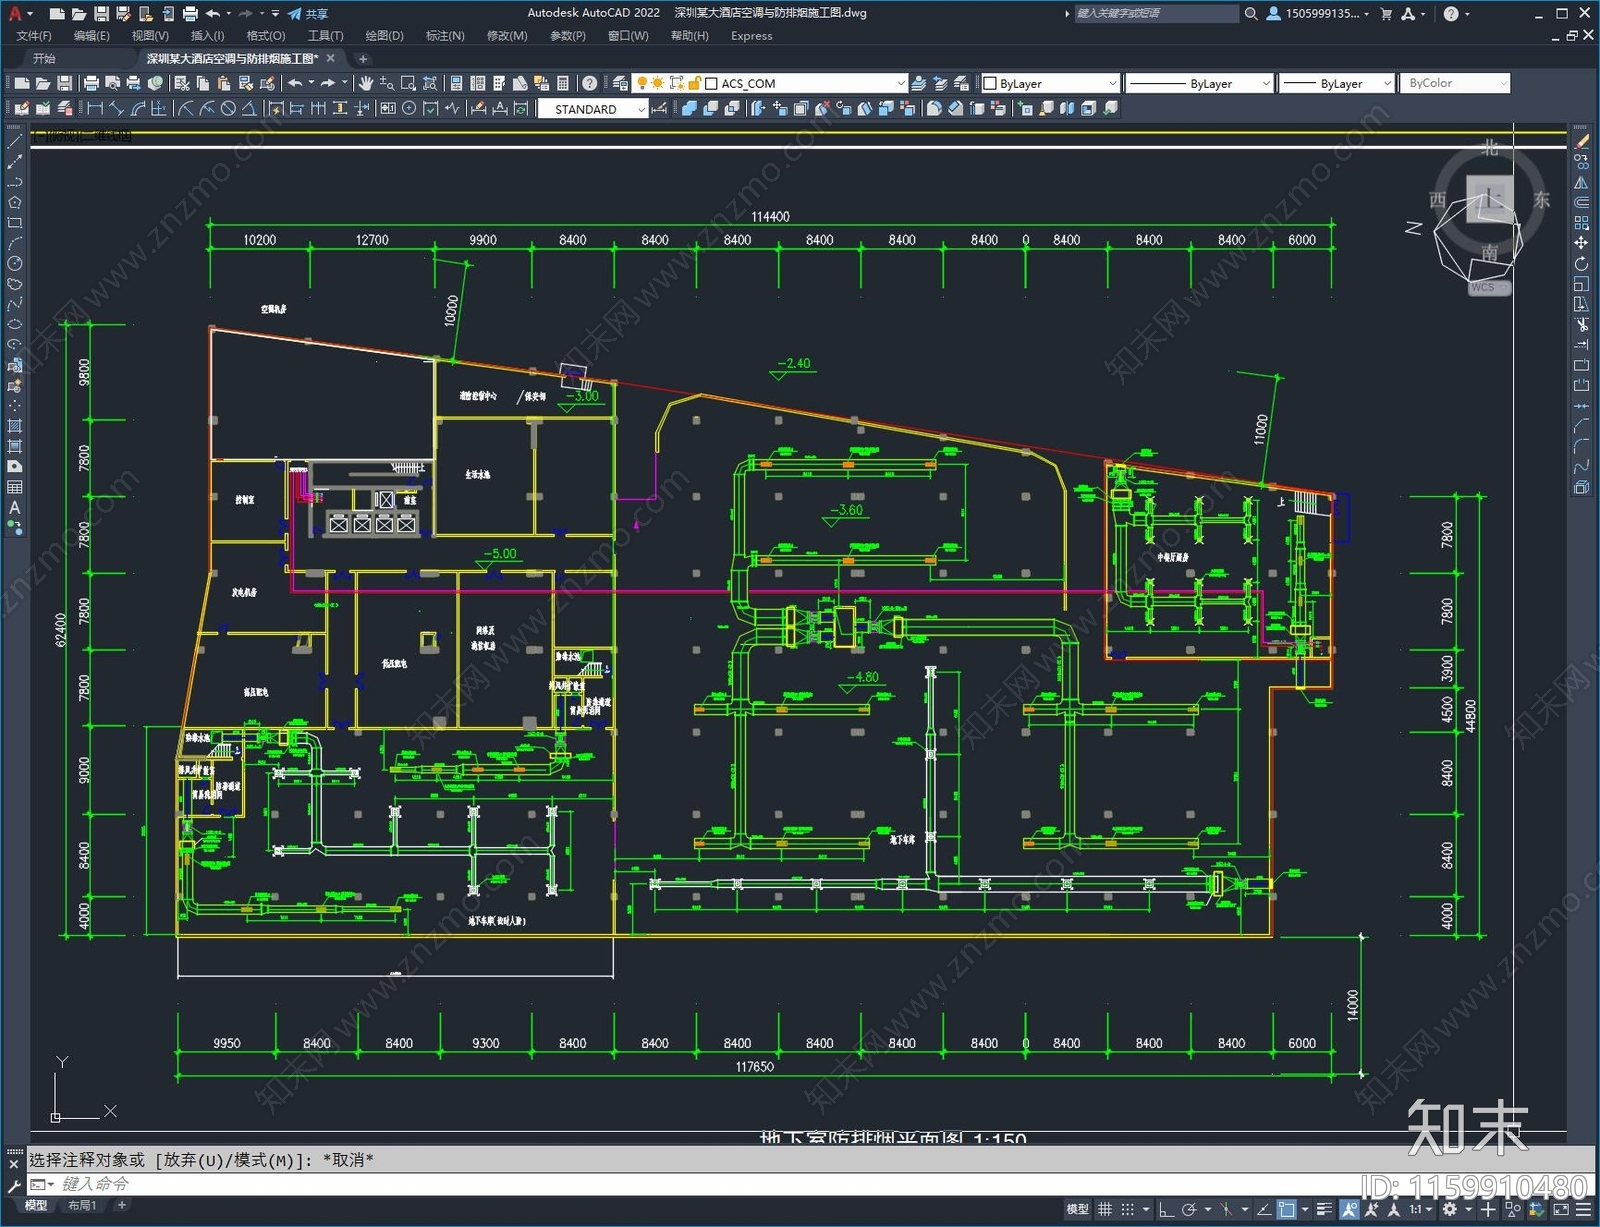
Task: Switch to the 开始 tab
Action: (x=44, y=58)
